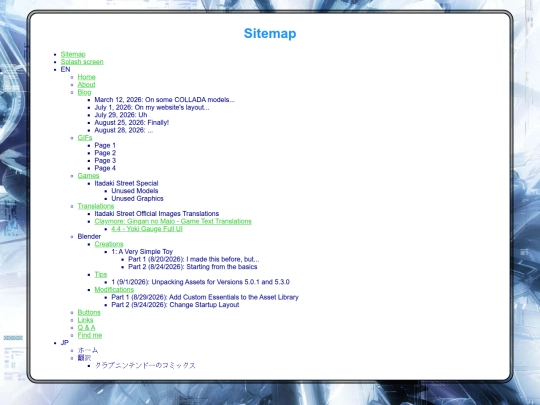Open the Translations link
Image resolution: width=540 pixels, height=405 pixels.
[96, 206]
